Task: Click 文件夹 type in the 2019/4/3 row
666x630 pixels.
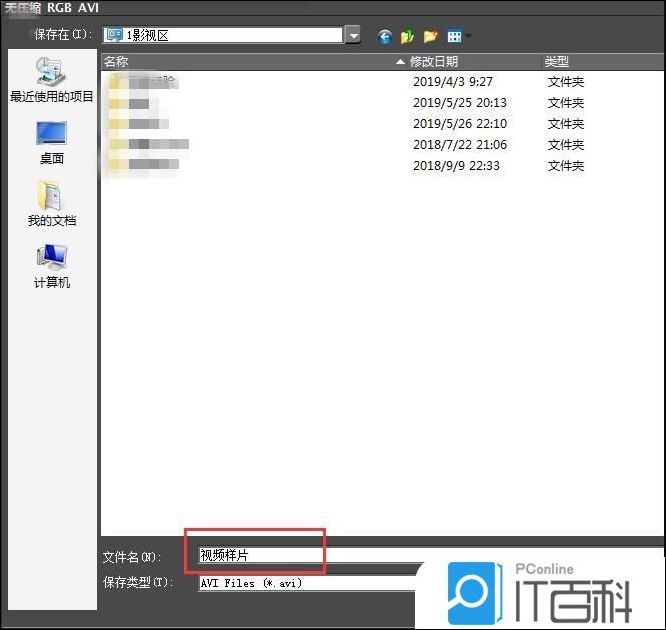Action: point(566,82)
